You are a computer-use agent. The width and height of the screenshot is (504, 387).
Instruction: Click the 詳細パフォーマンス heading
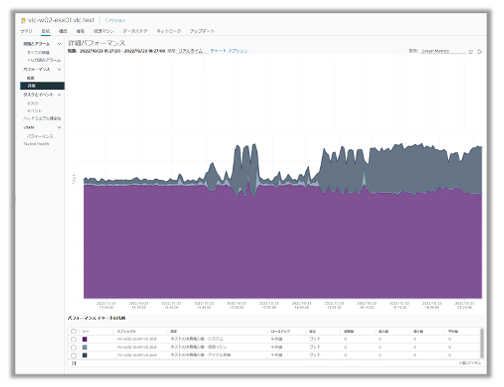click(97, 43)
